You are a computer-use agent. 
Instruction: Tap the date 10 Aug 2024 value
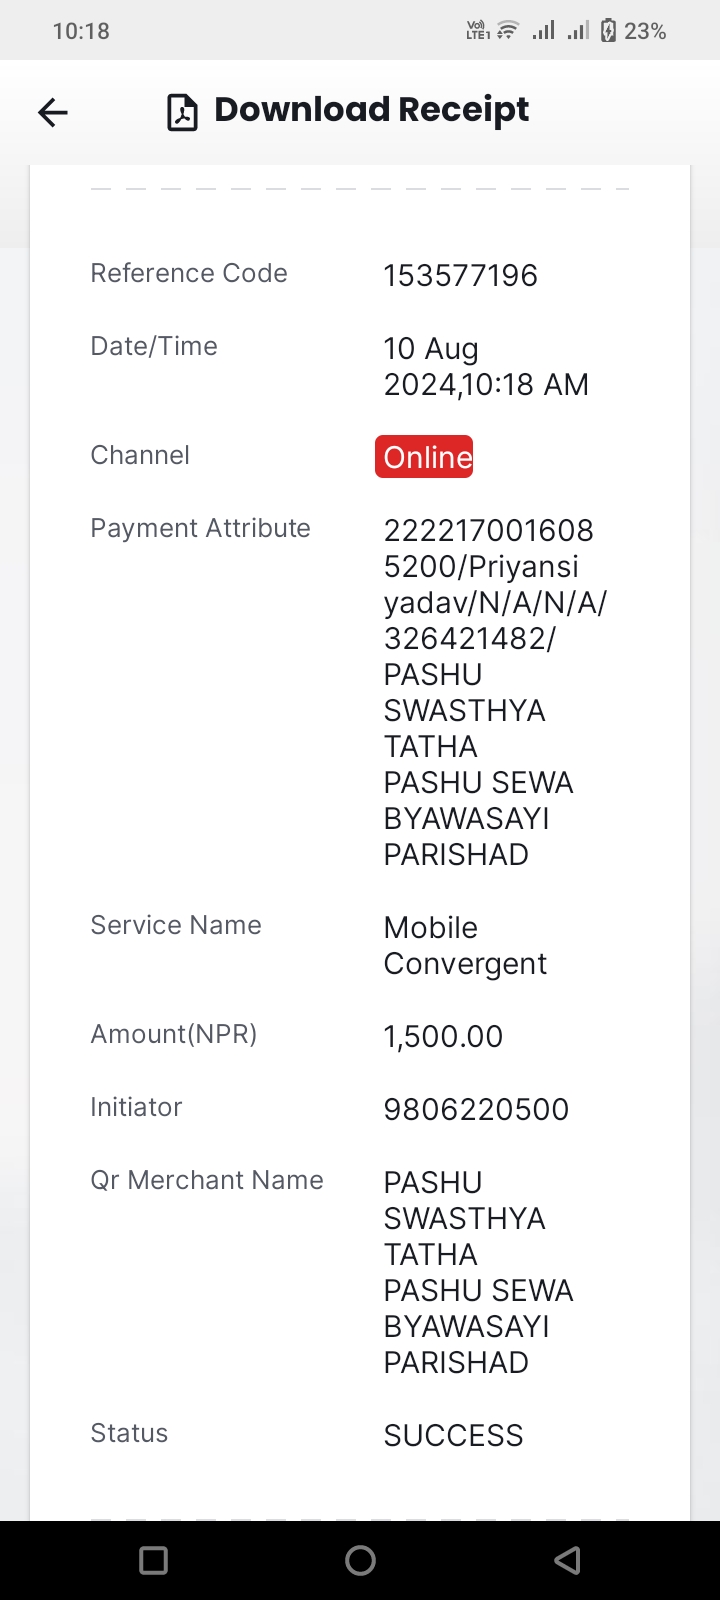coord(486,366)
